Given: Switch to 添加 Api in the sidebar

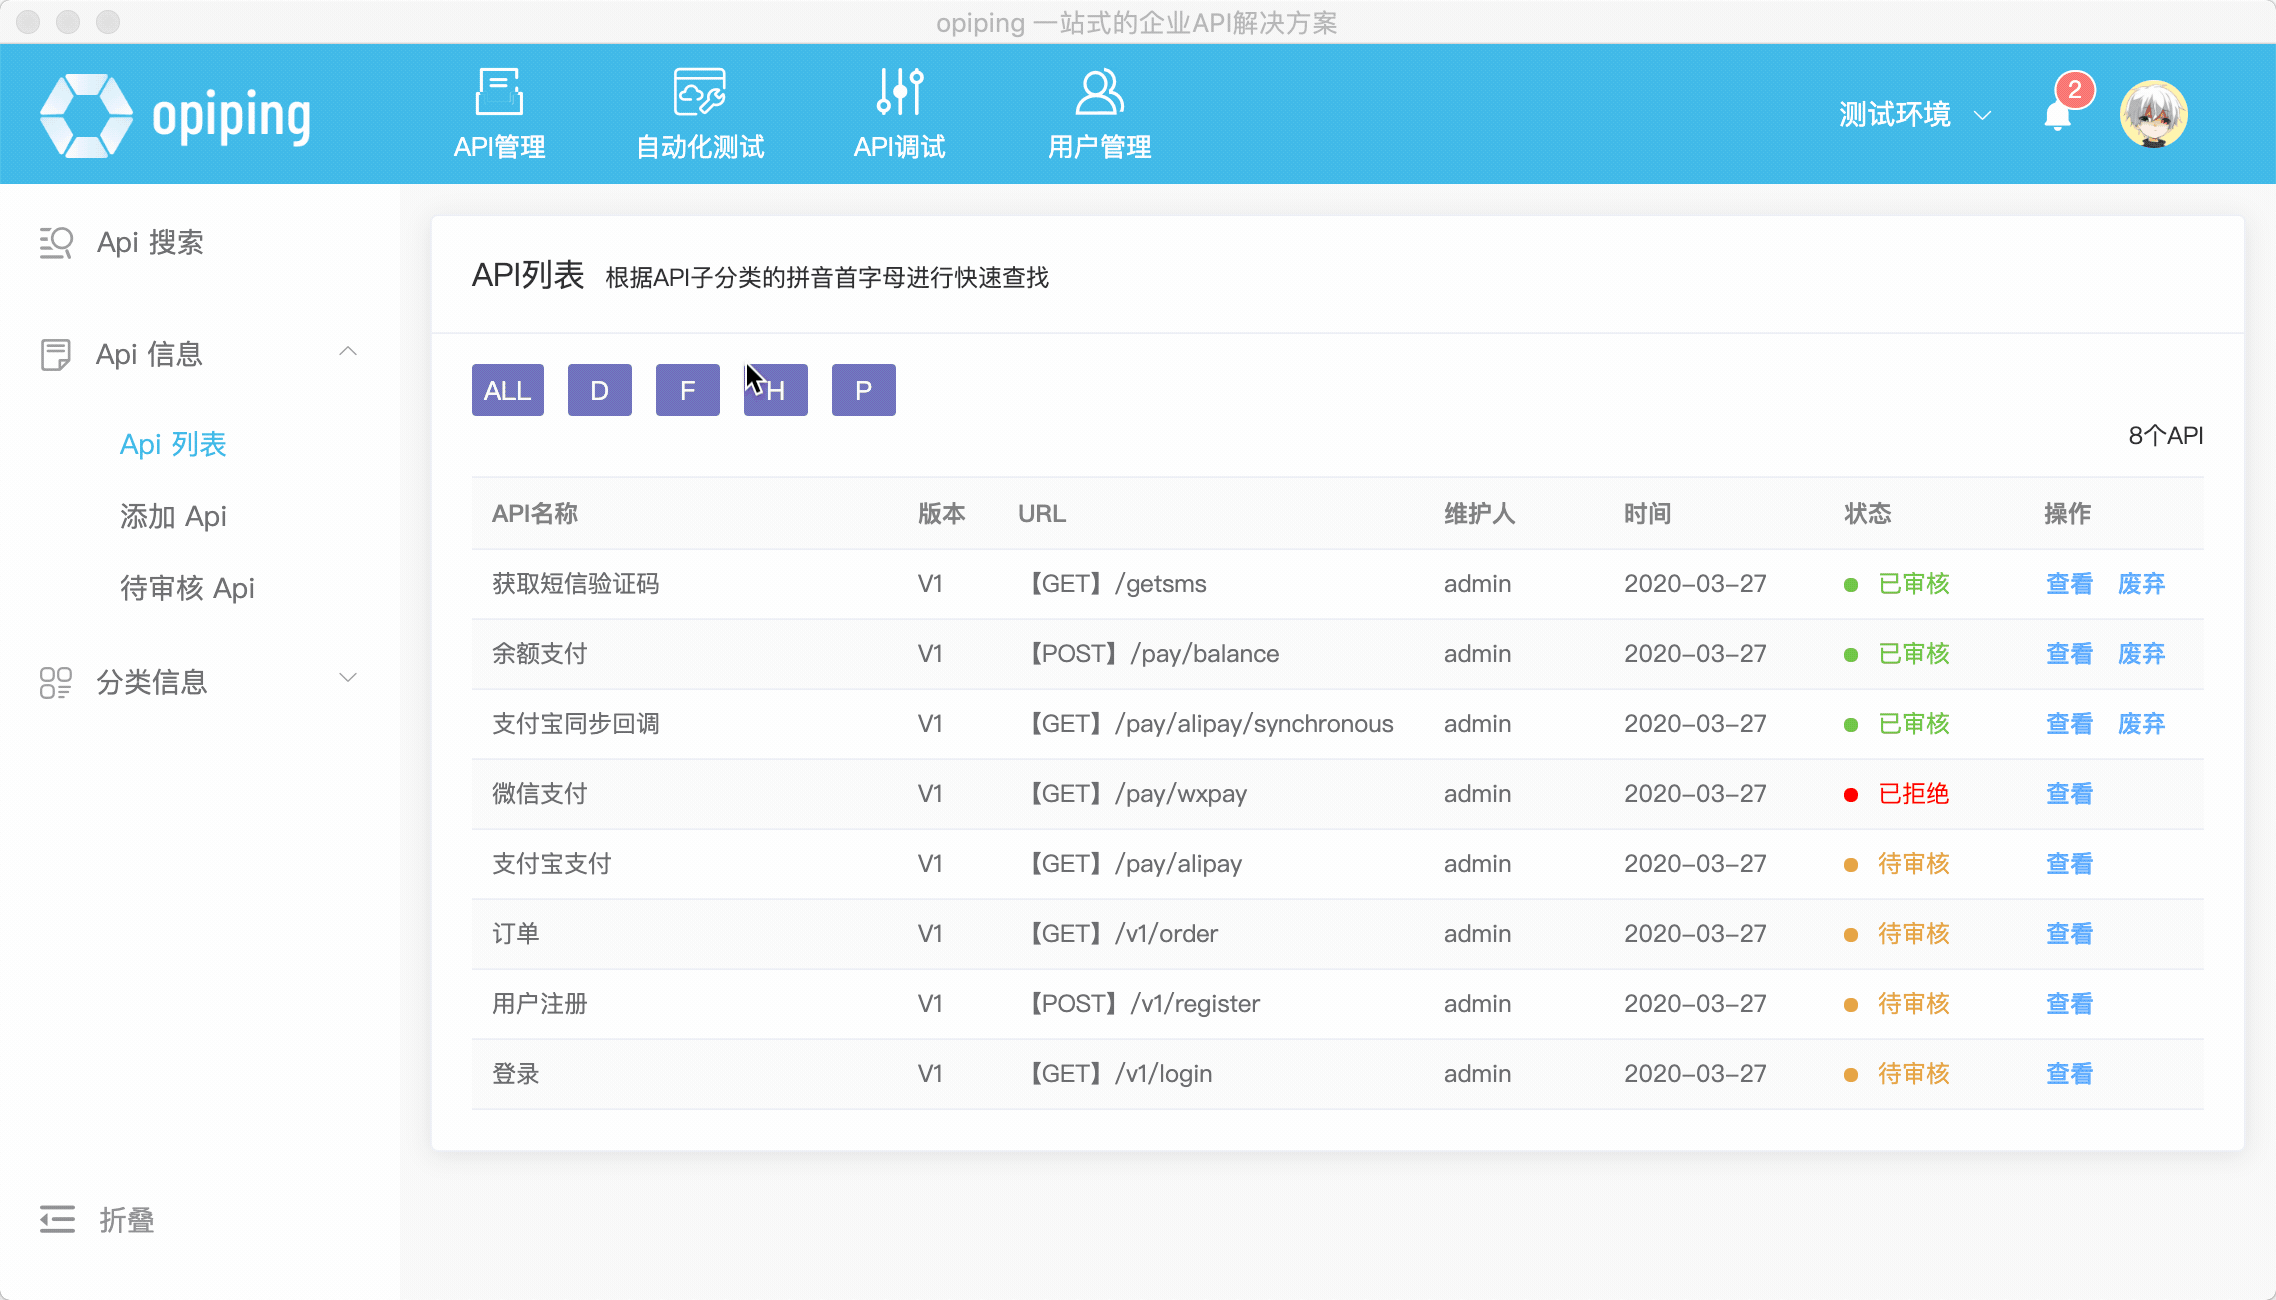Looking at the screenshot, I should (x=173, y=516).
